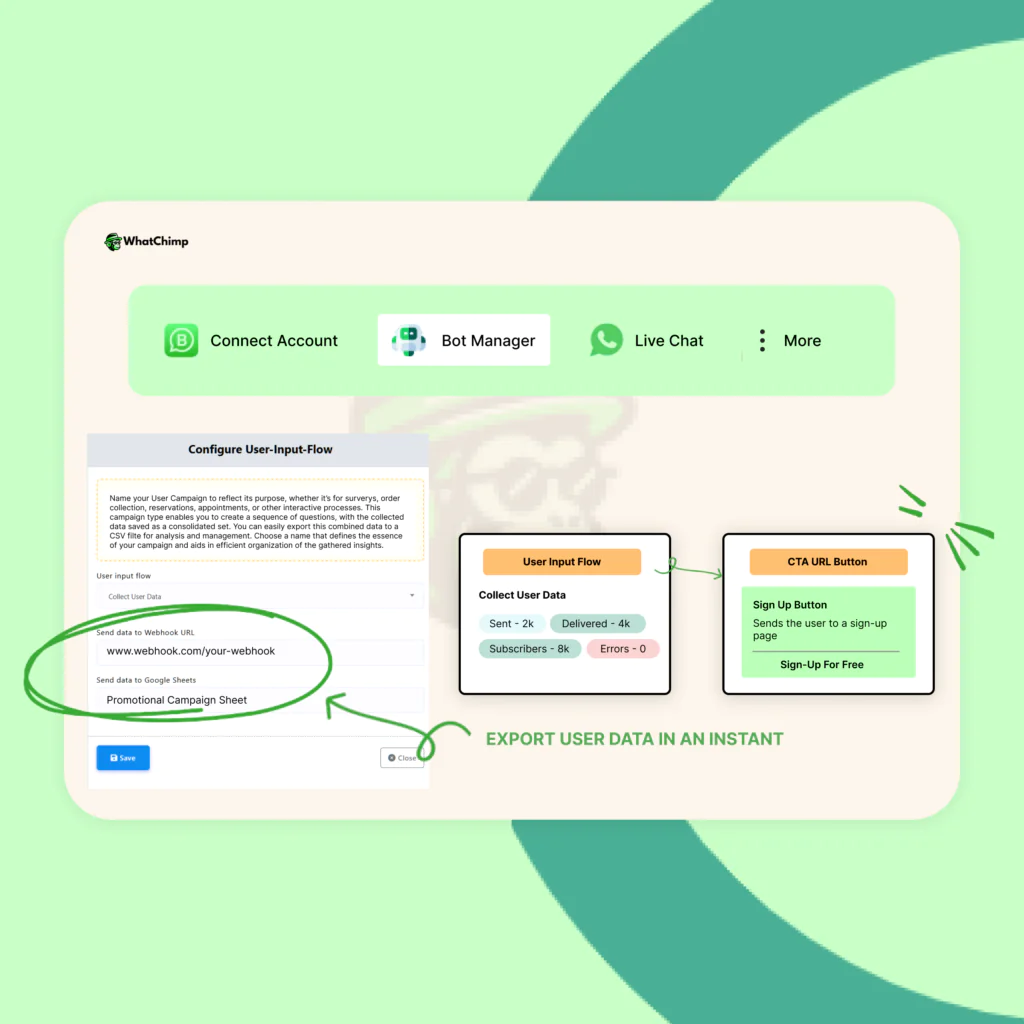The height and width of the screenshot is (1024, 1024).
Task: Click the floppy disk icon on Save
Action: (113, 758)
